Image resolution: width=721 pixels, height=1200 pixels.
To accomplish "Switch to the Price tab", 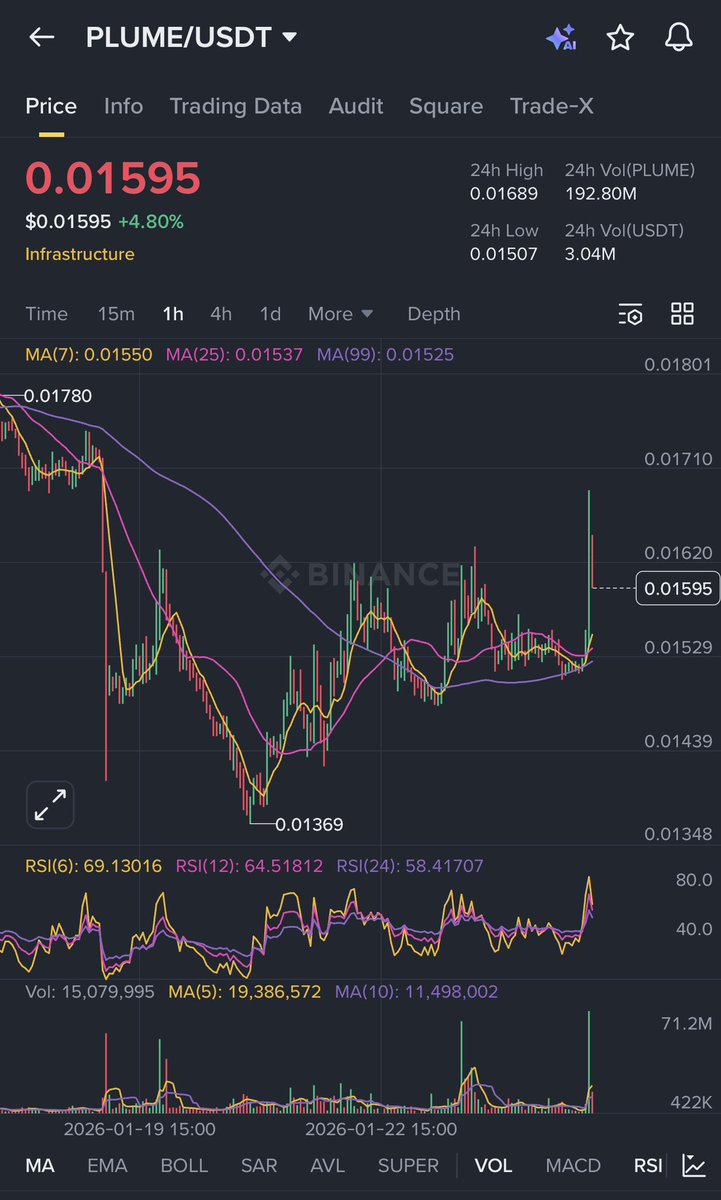I will click(x=51, y=106).
